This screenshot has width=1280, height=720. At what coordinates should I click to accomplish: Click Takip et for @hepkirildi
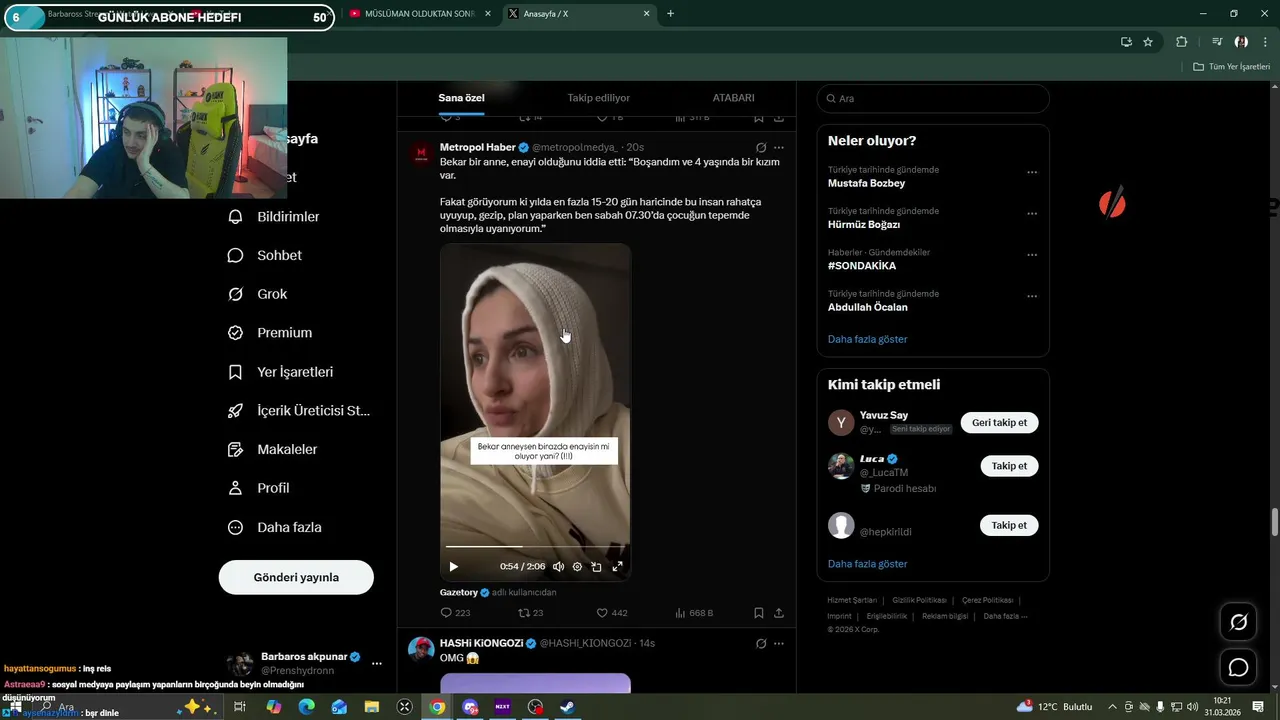pyautogui.click(x=1009, y=525)
